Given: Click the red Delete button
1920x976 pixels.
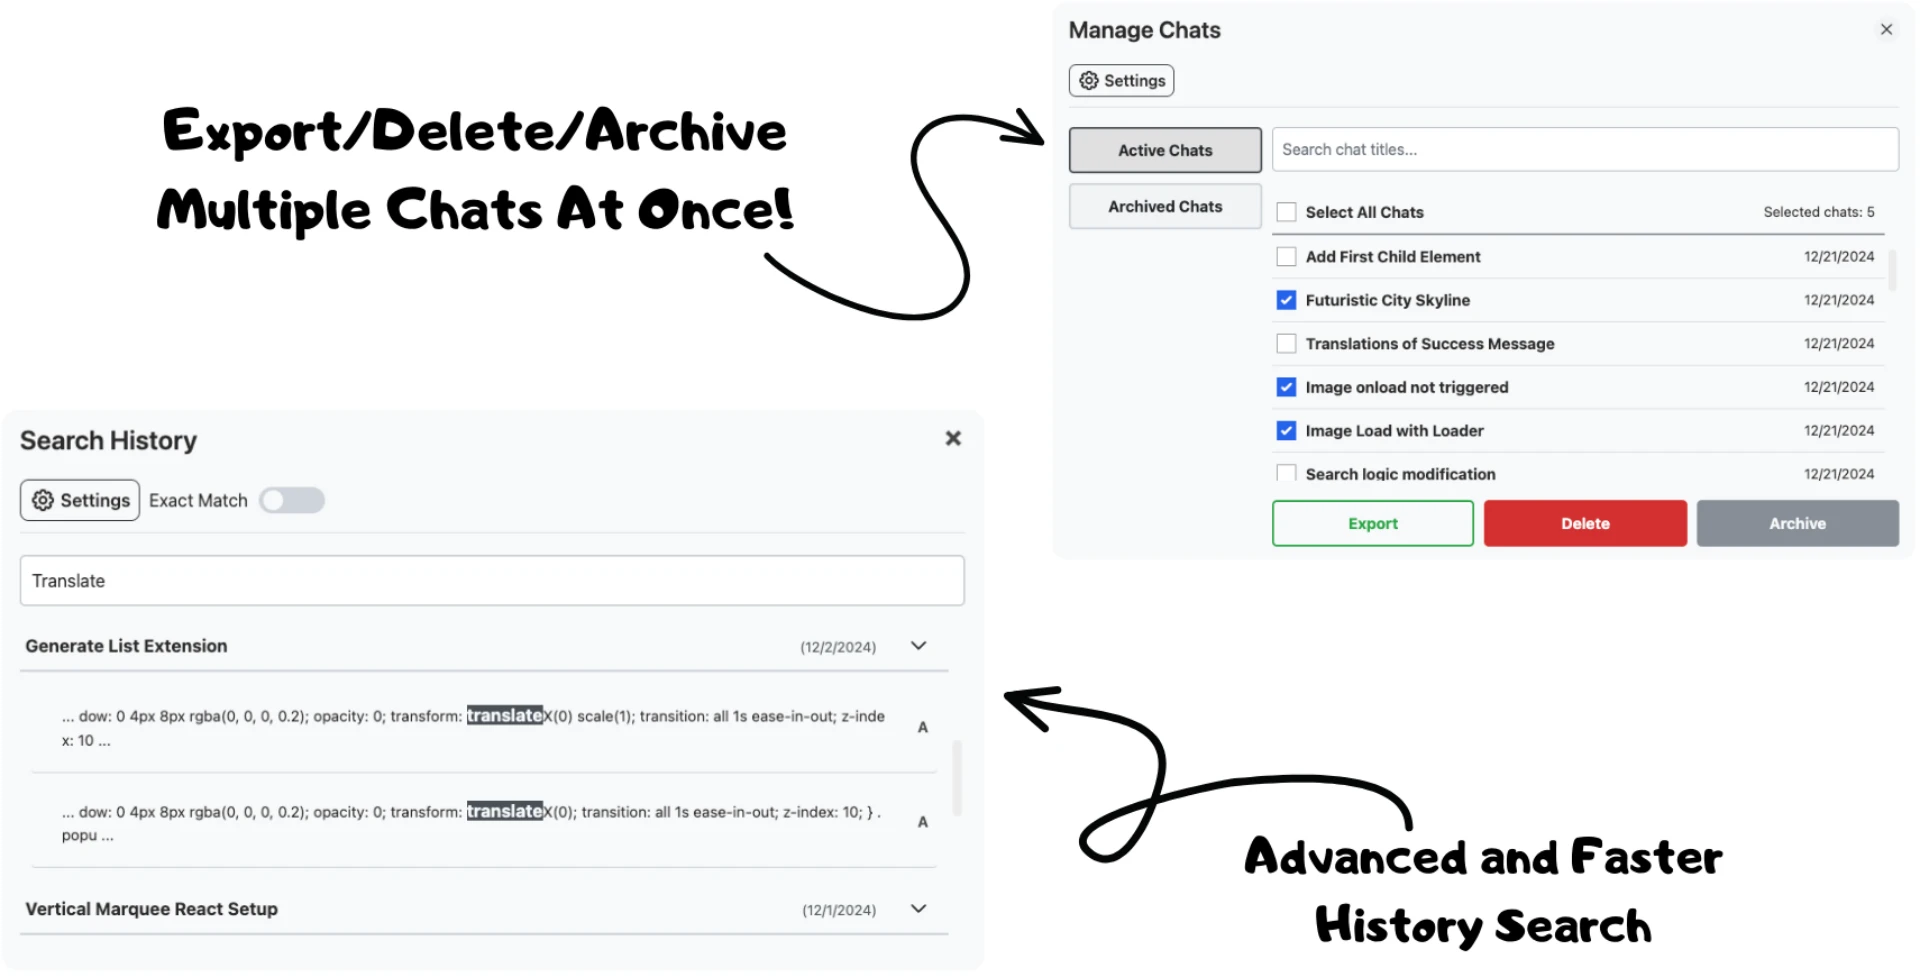Looking at the screenshot, I should coord(1585,523).
